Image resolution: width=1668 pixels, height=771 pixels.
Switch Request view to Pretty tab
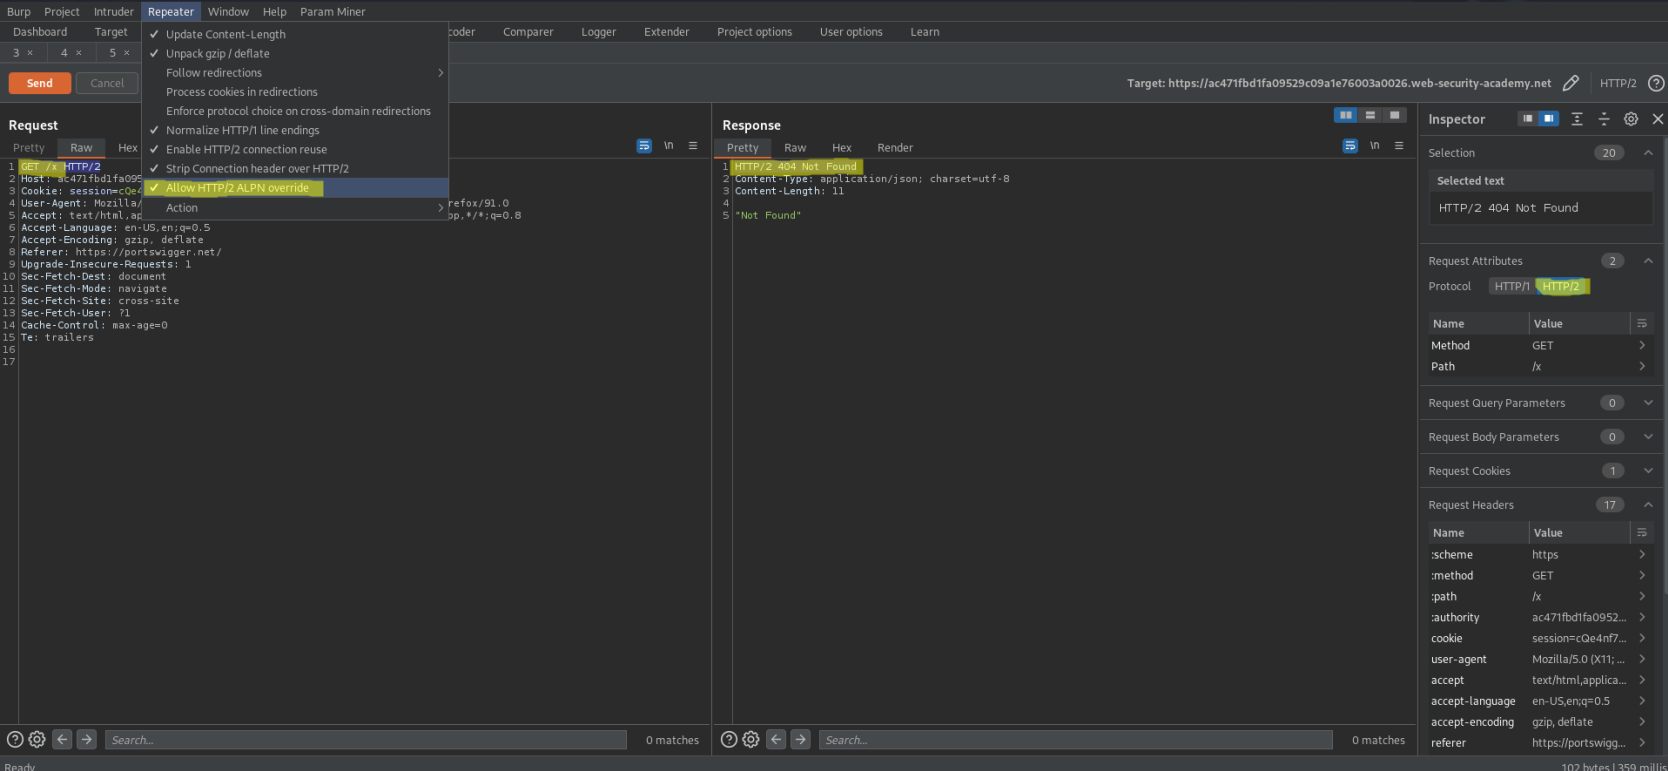(28, 147)
